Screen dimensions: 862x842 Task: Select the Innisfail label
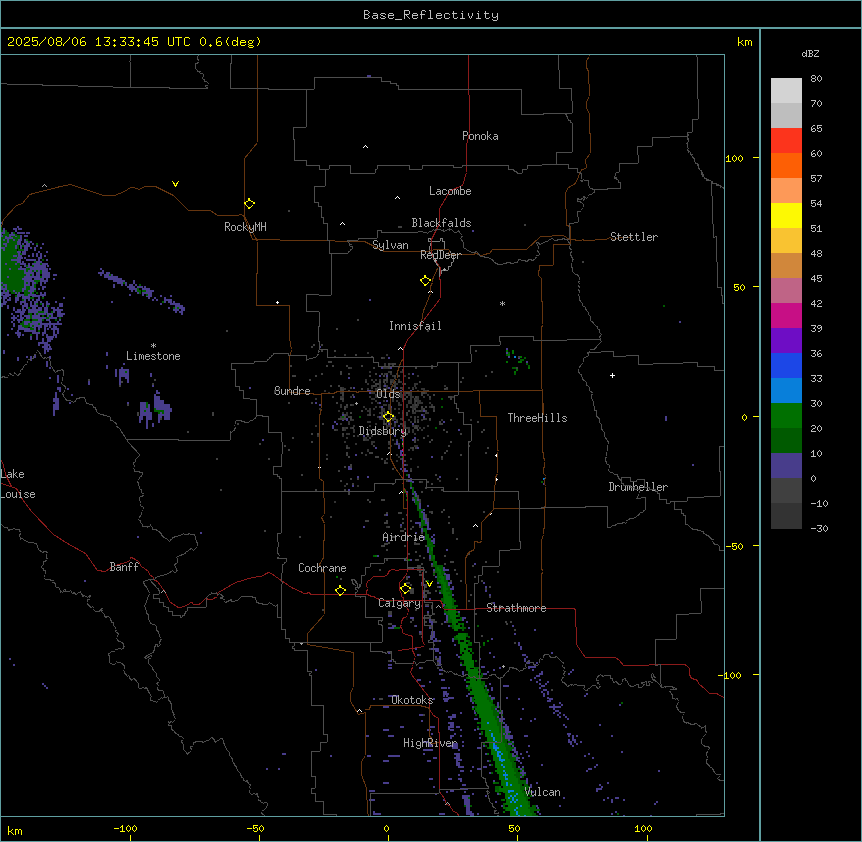coord(415,326)
